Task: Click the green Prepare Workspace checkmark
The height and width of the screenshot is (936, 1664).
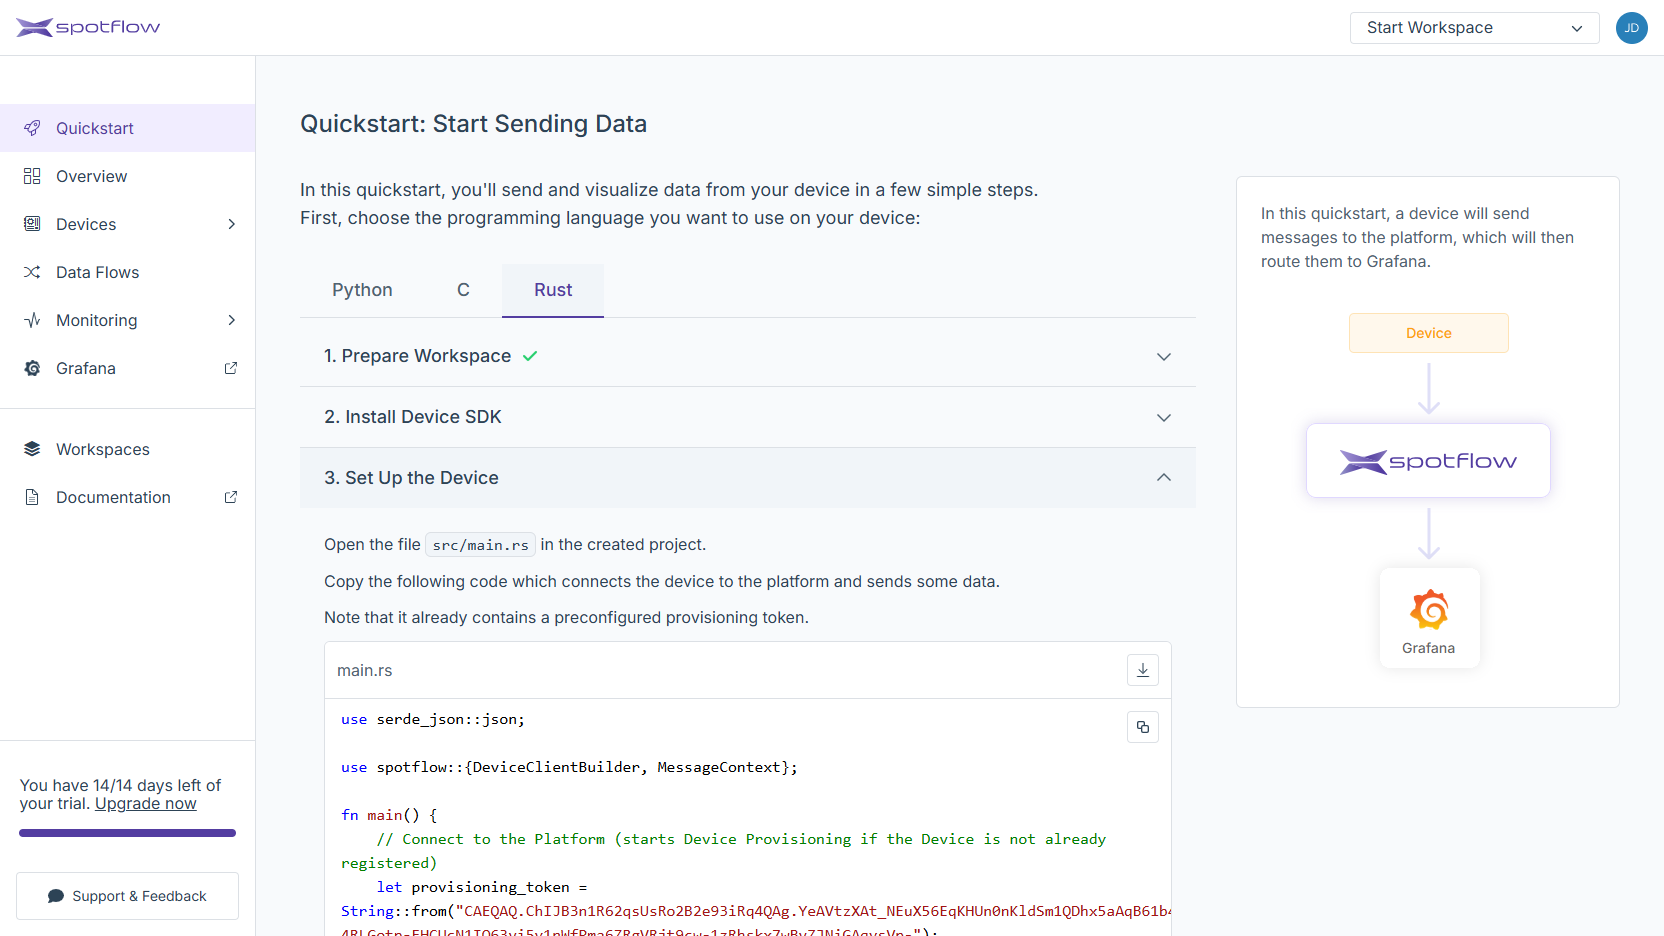Action: (x=530, y=356)
